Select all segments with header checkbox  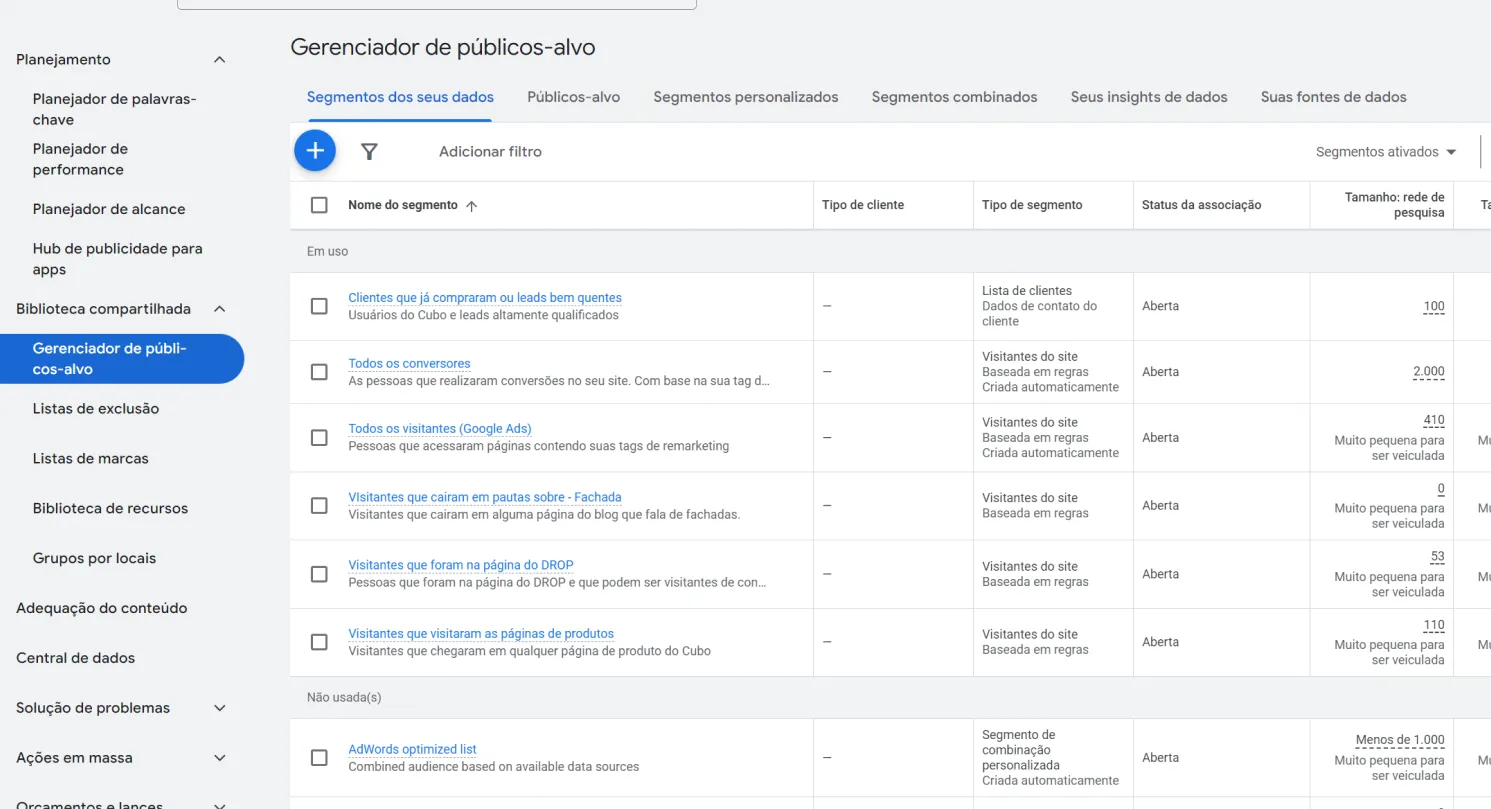[x=319, y=205]
